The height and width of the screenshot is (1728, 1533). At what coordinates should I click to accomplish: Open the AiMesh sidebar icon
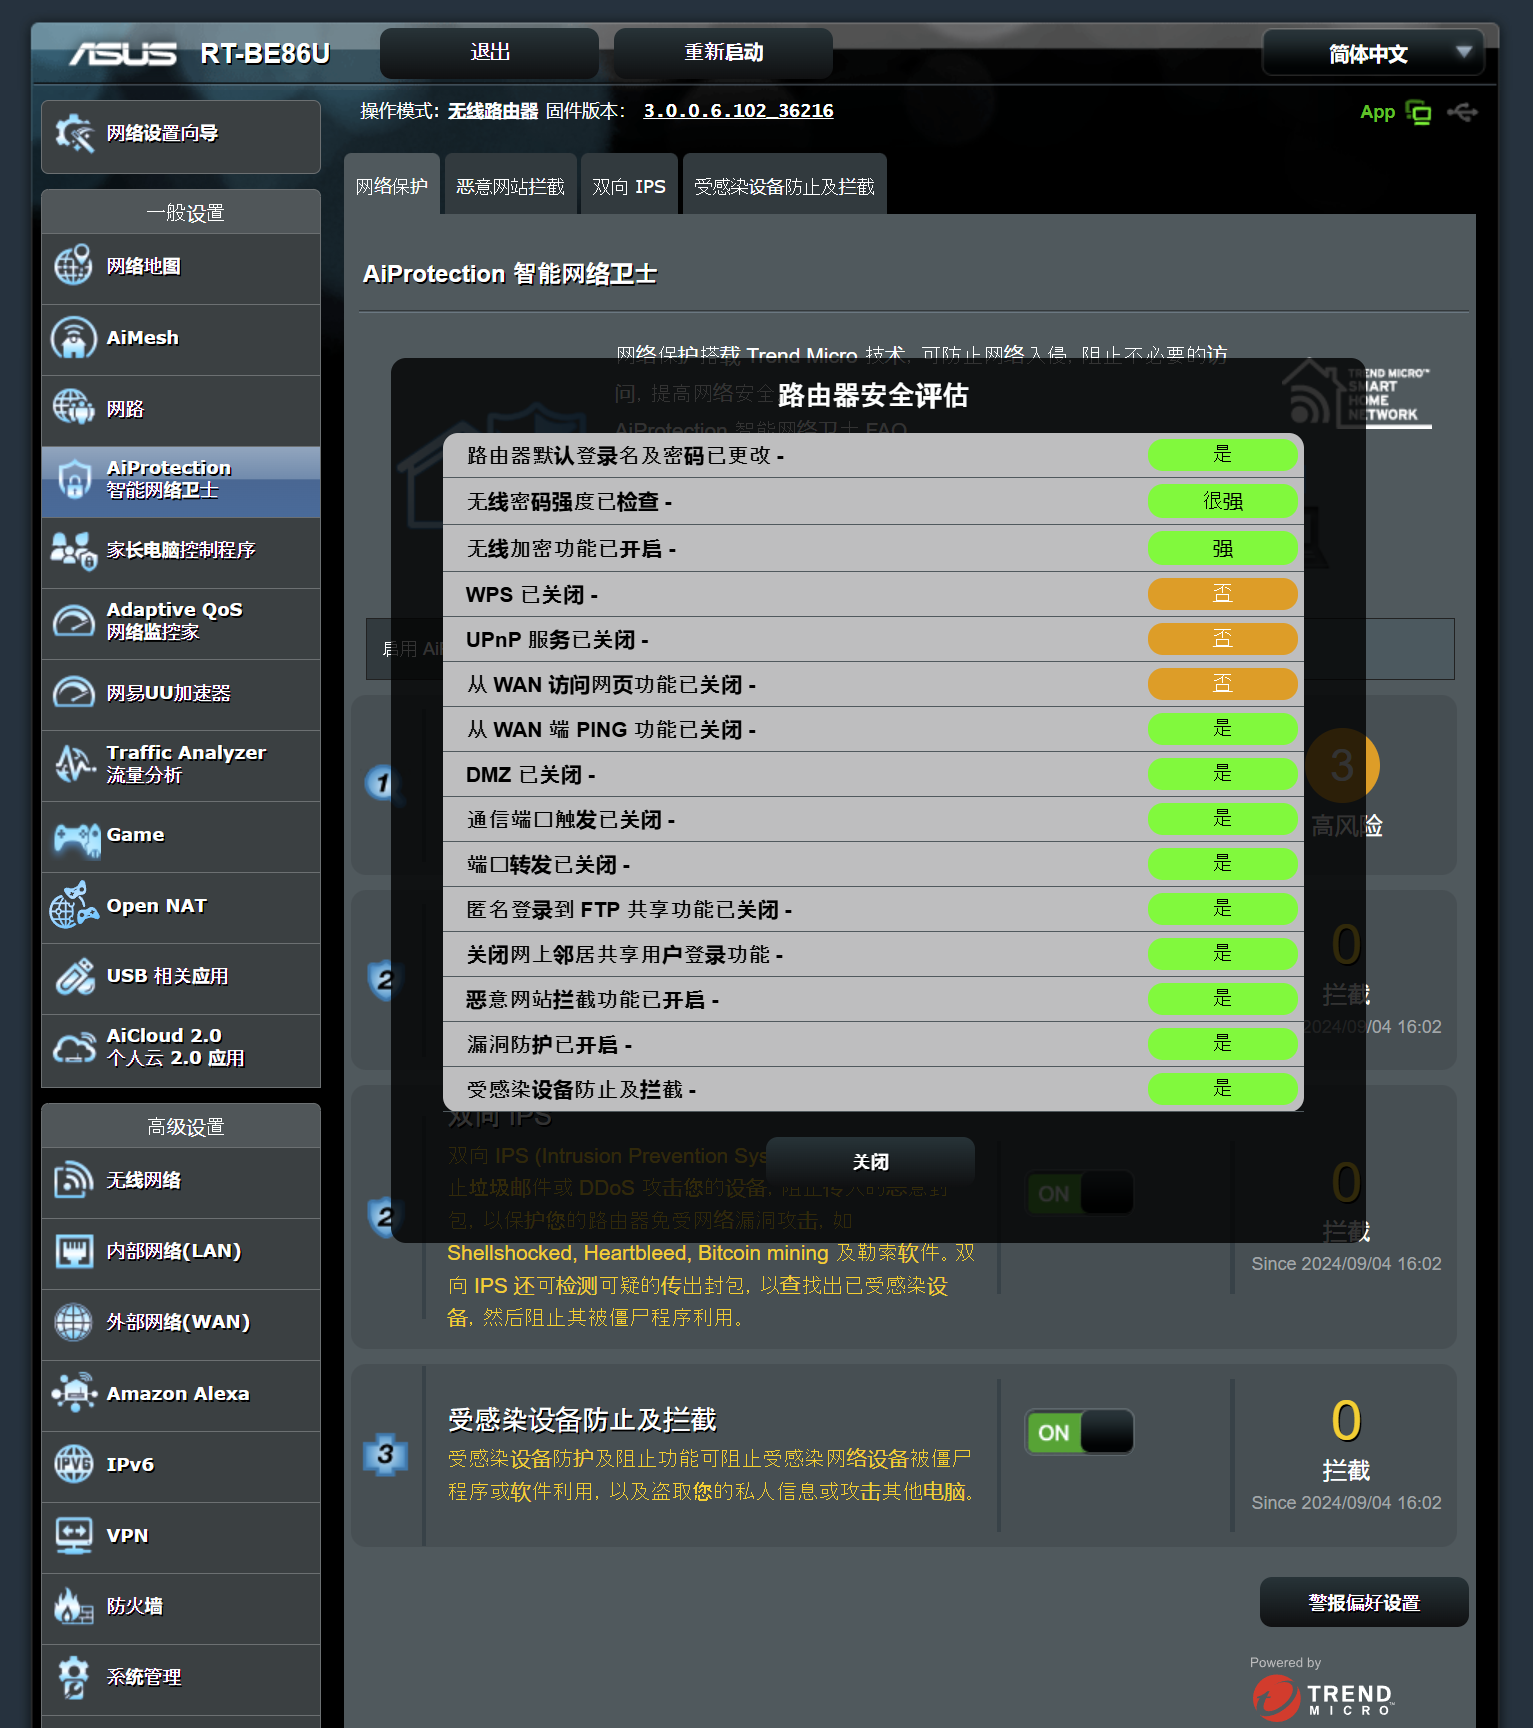73,338
